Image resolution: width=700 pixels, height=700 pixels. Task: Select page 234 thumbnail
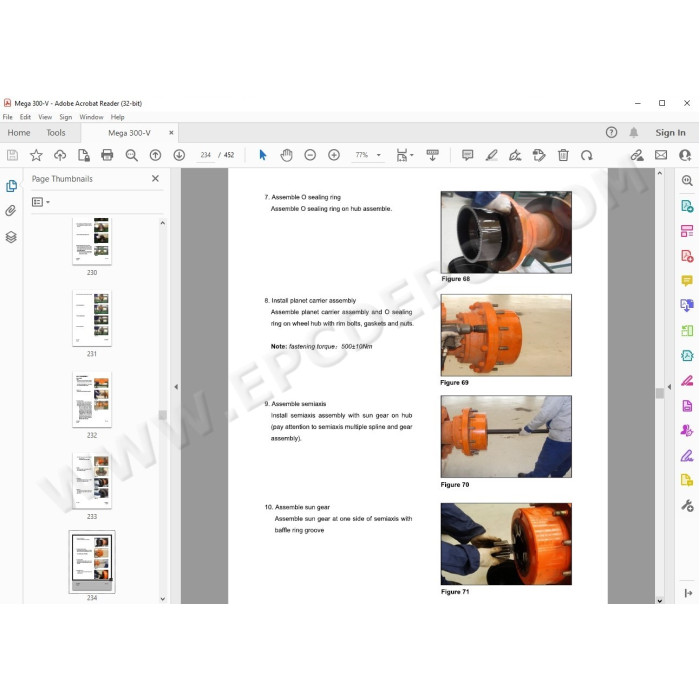(92, 562)
